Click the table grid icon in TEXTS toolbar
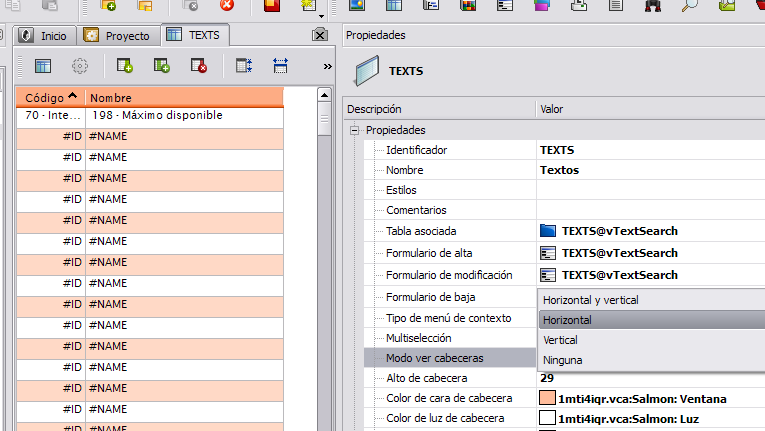Image resolution: width=765 pixels, height=431 pixels. coord(43,66)
